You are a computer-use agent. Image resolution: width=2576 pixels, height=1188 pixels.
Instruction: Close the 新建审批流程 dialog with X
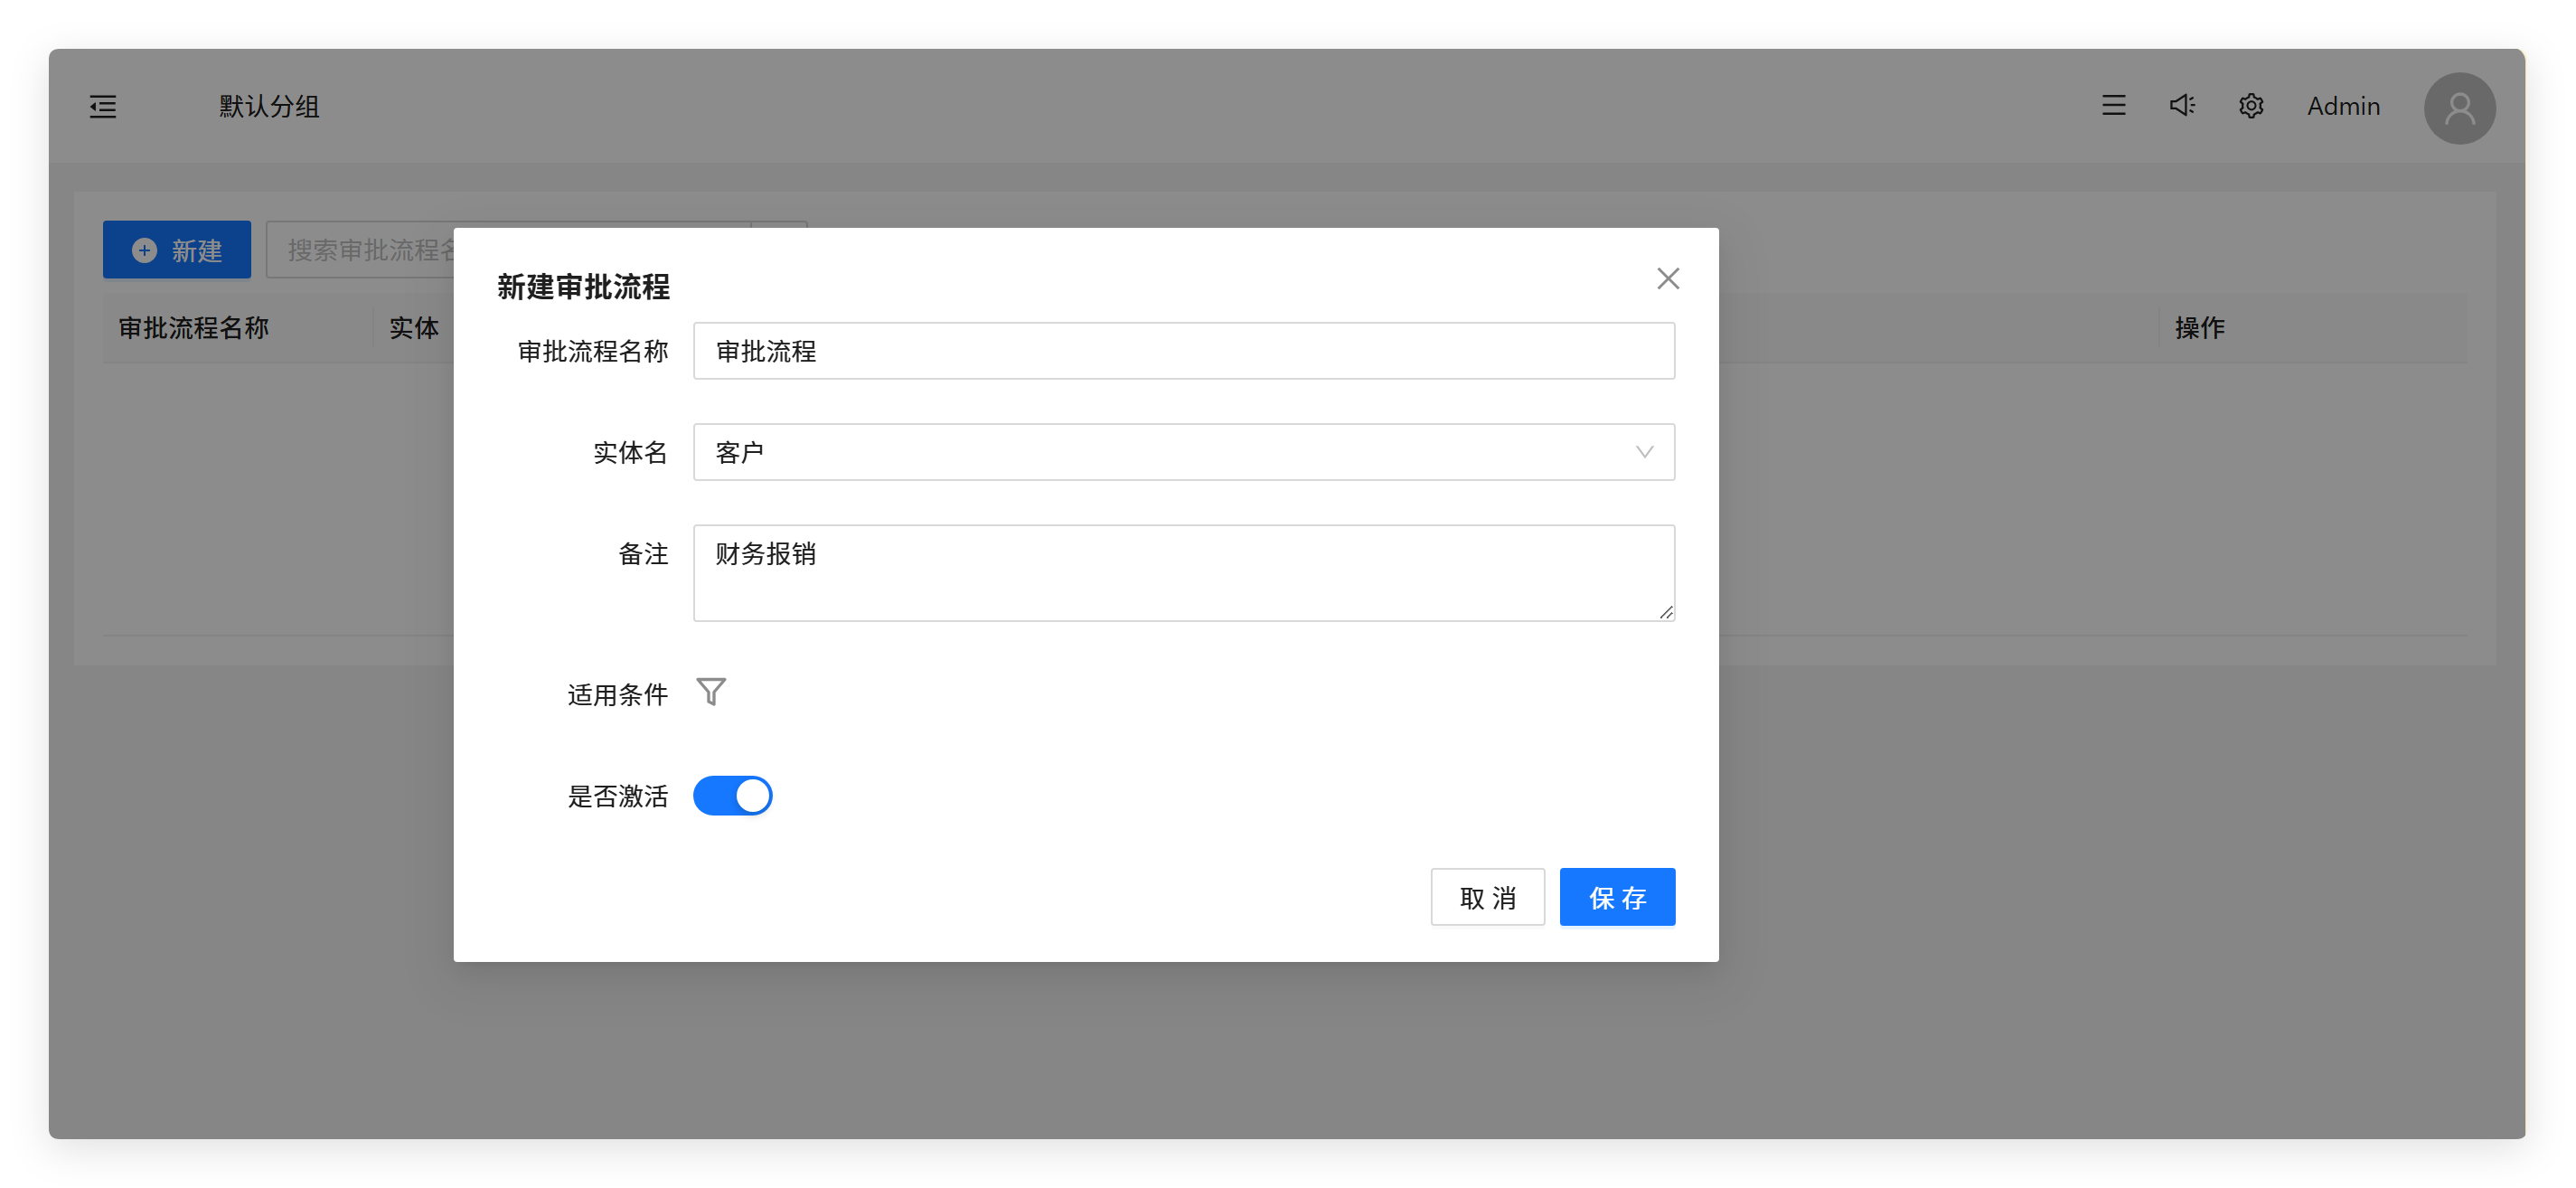pos(1667,278)
